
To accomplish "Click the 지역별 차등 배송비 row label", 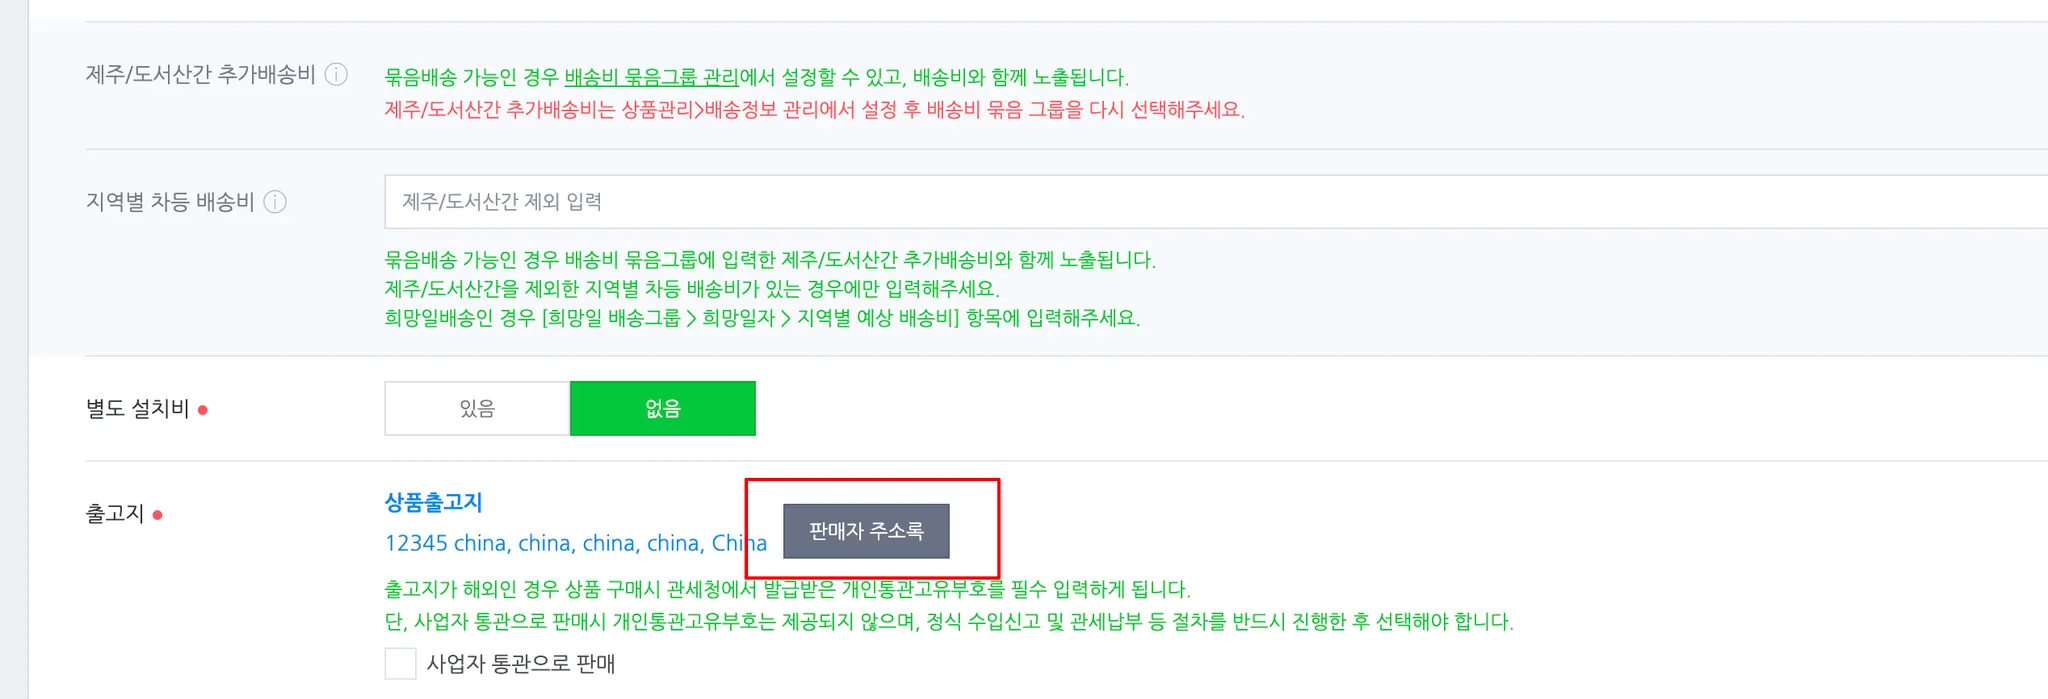I will [x=170, y=202].
